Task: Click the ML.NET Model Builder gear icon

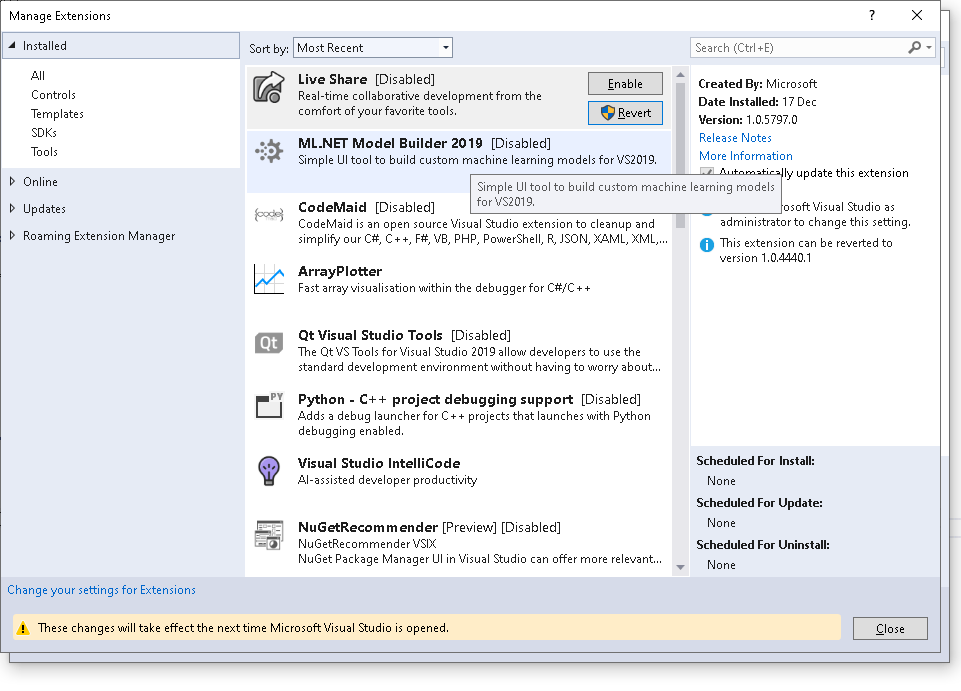Action: click(269, 151)
